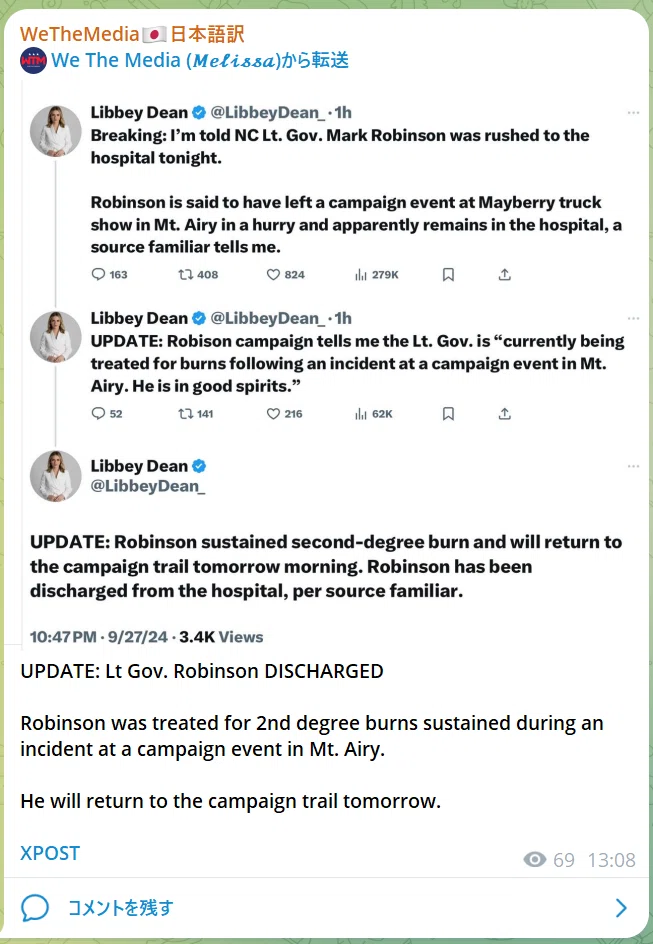The height and width of the screenshot is (944, 653).
Task: Retweet the second tweet with 141 count
Action: coord(185,414)
